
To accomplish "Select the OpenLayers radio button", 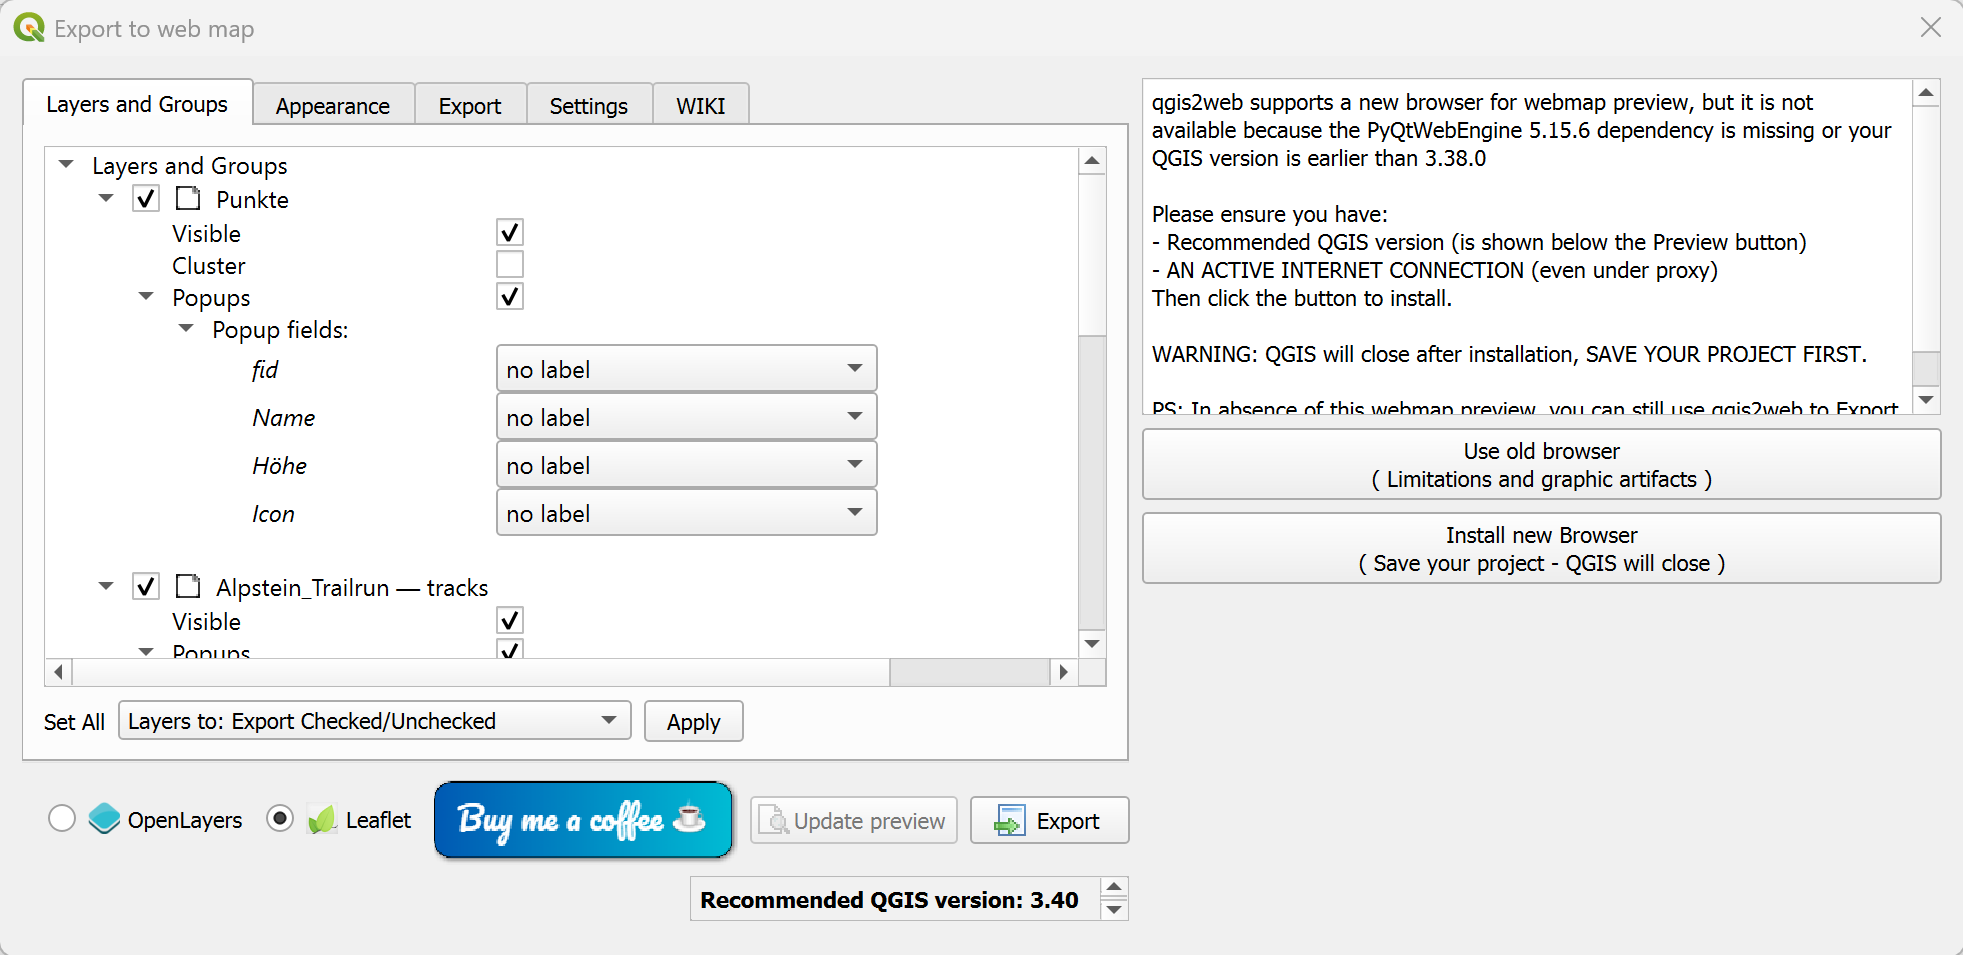I will [x=61, y=818].
